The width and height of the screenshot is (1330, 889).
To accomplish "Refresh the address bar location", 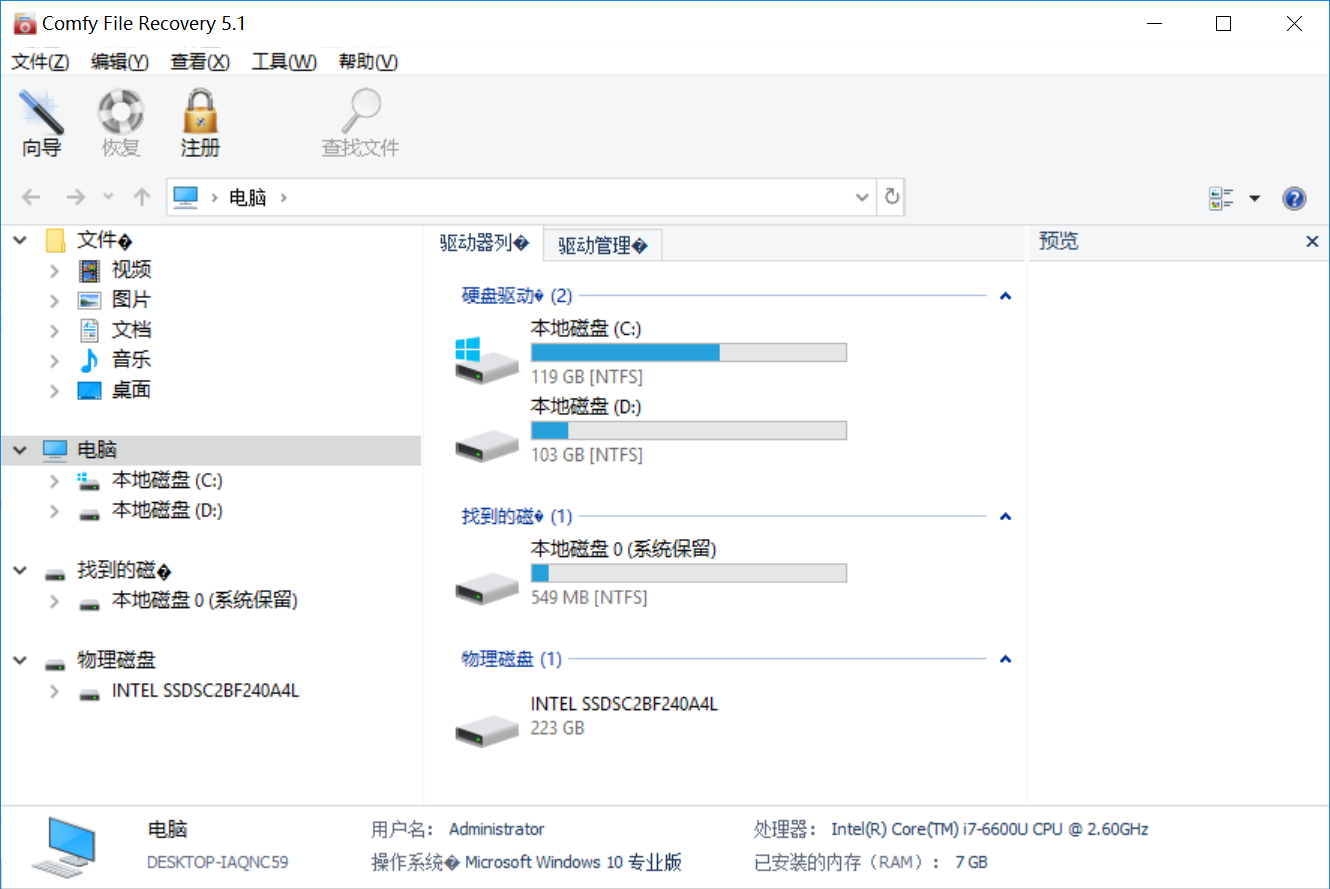I will click(892, 197).
